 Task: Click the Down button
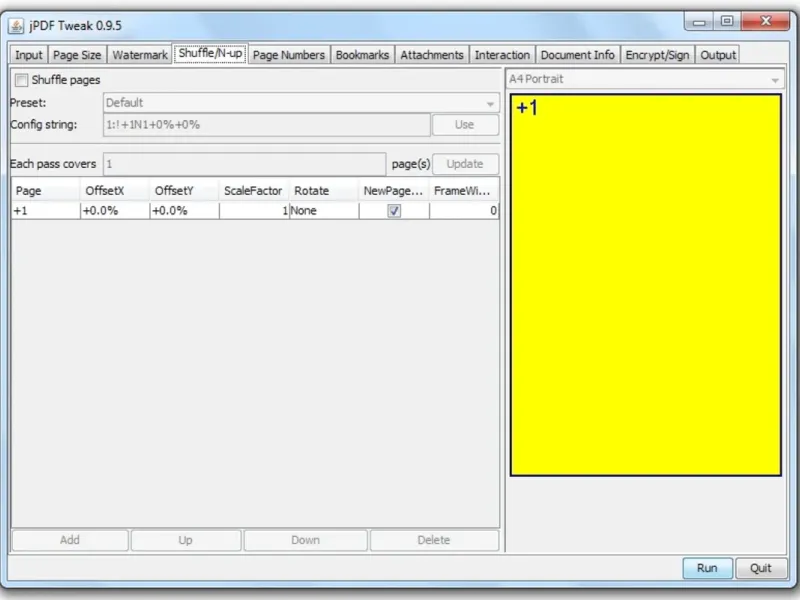pyautogui.click(x=306, y=540)
